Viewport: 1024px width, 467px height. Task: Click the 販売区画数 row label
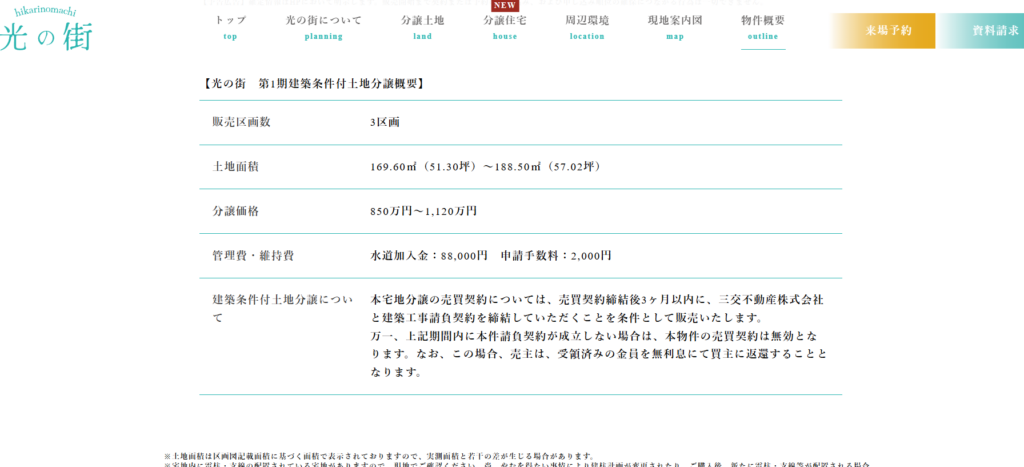(x=241, y=122)
